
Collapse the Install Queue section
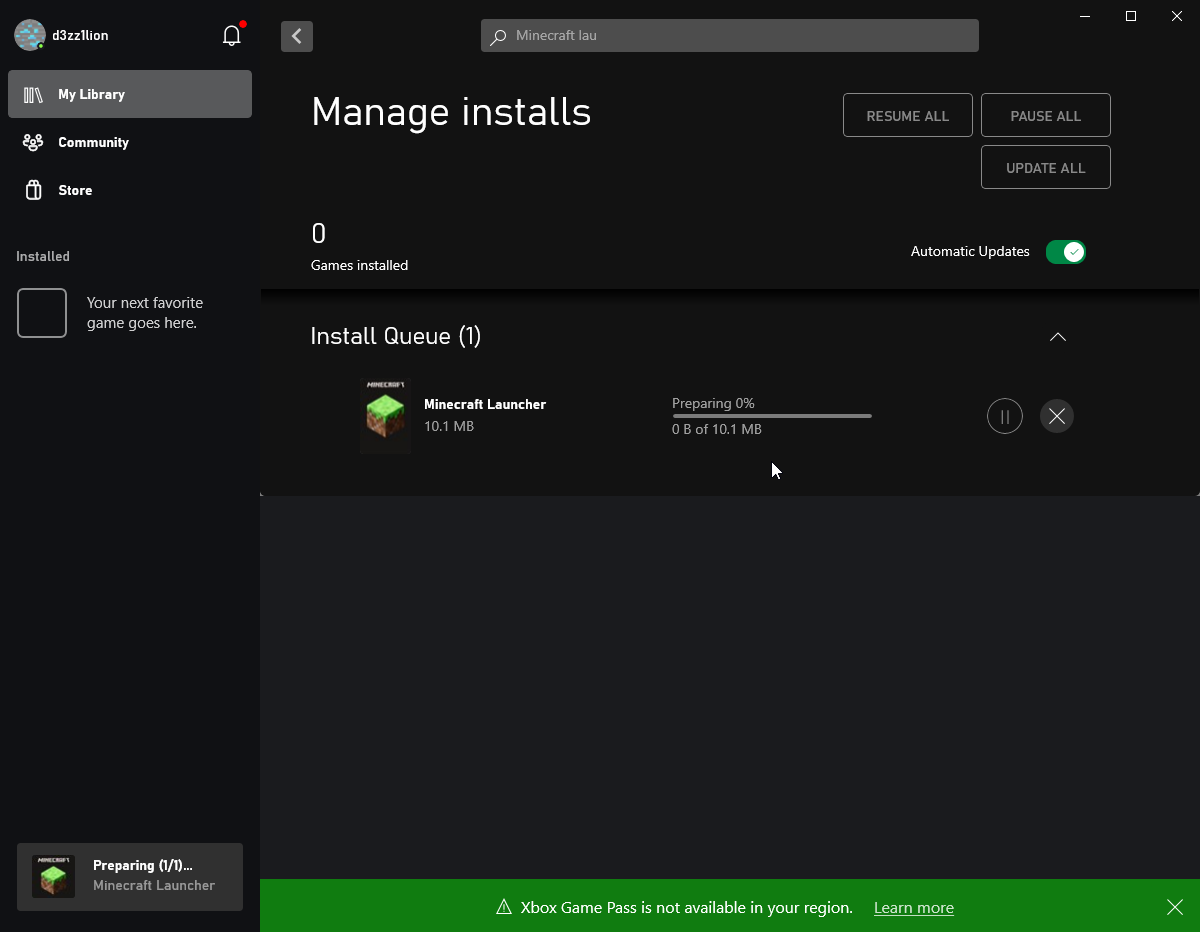tap(1057, 337)
